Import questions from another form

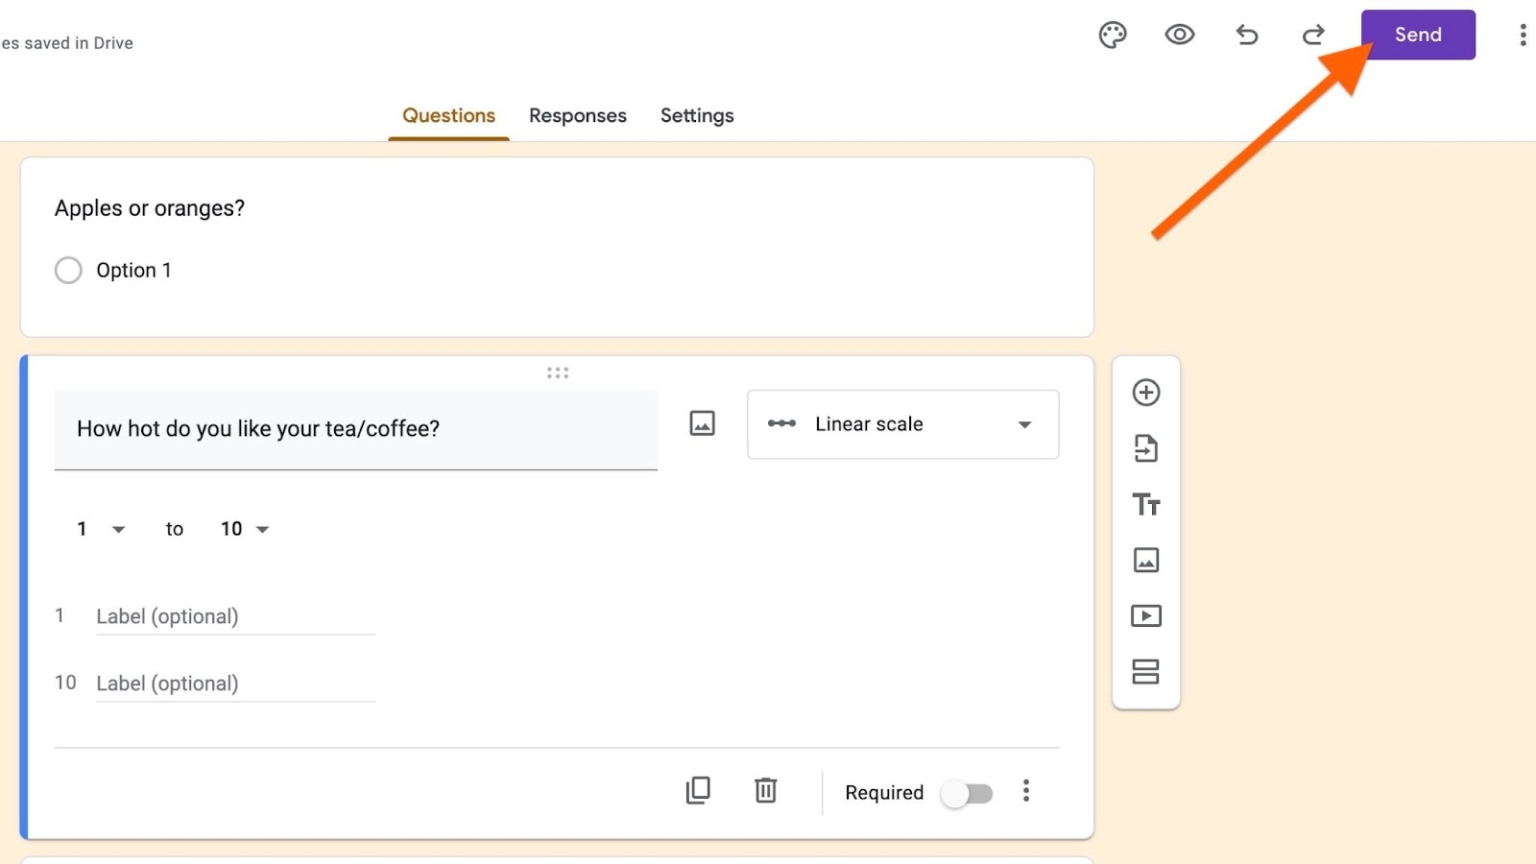[1146, 448]
